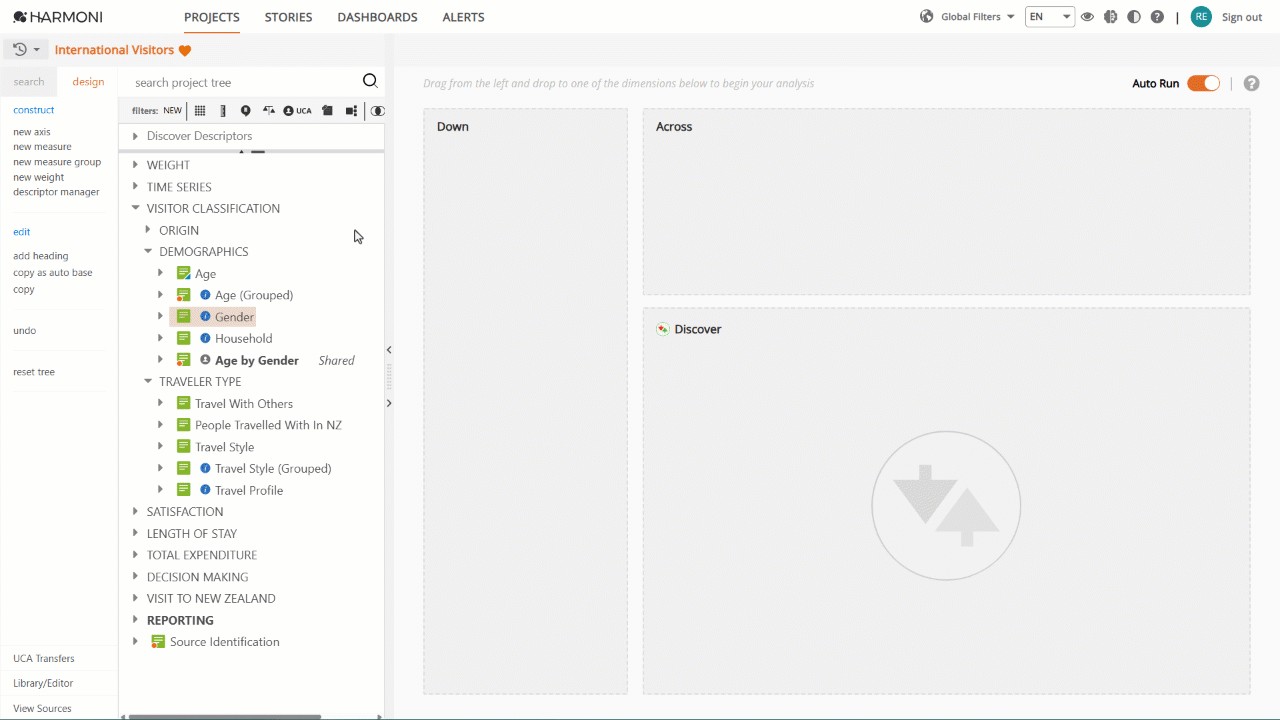
Task: Select the map pin filter icon
Action: 246,111
